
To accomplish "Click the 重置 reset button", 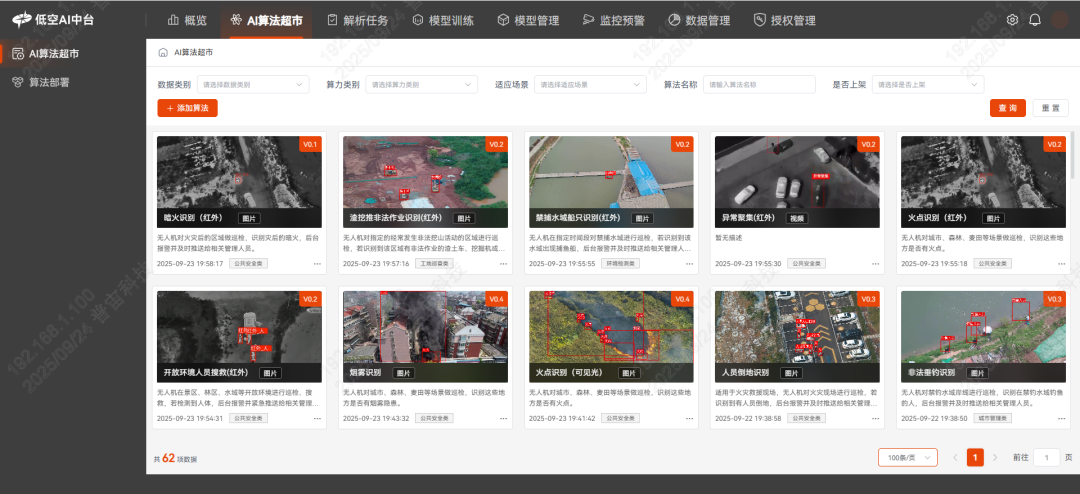I will point(1049,108).
